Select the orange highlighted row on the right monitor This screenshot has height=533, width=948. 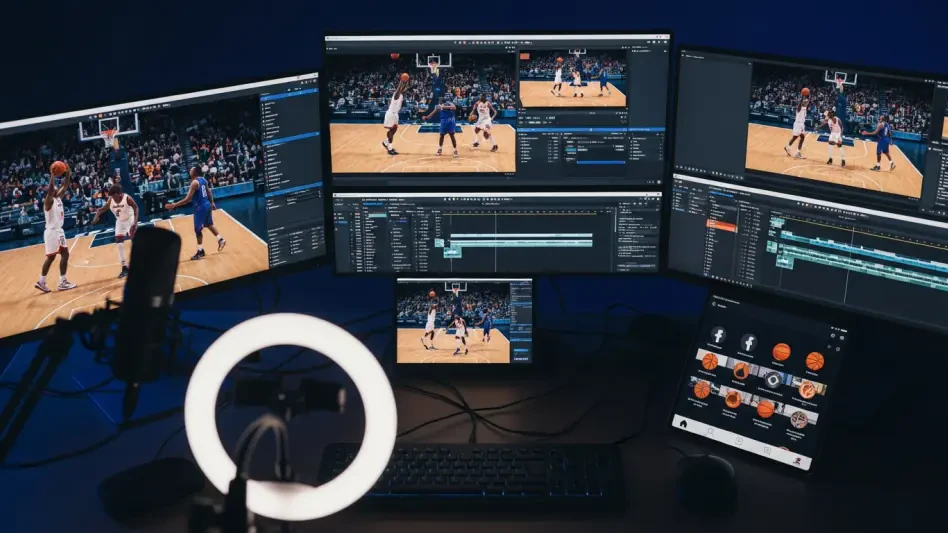click(x=721, y=226)
